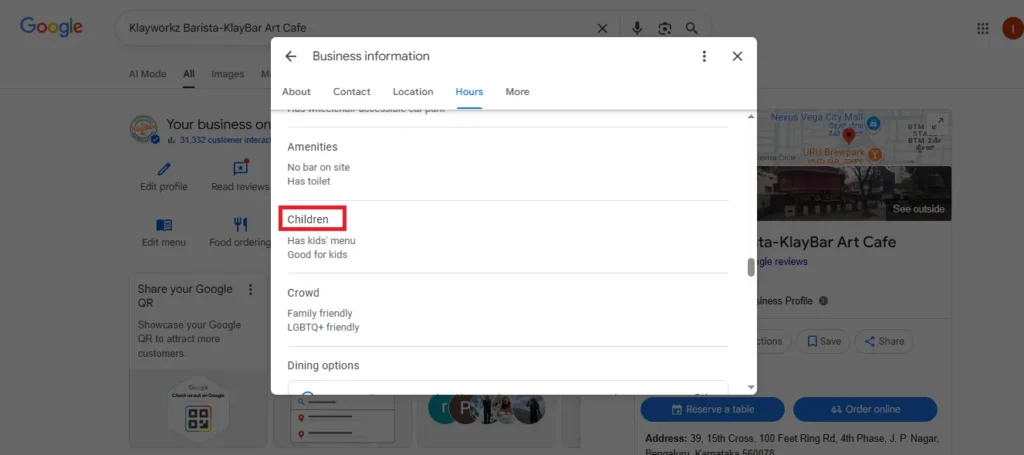Click the Edit menu book icon
1024x455 pixels.
click(164, 225)
